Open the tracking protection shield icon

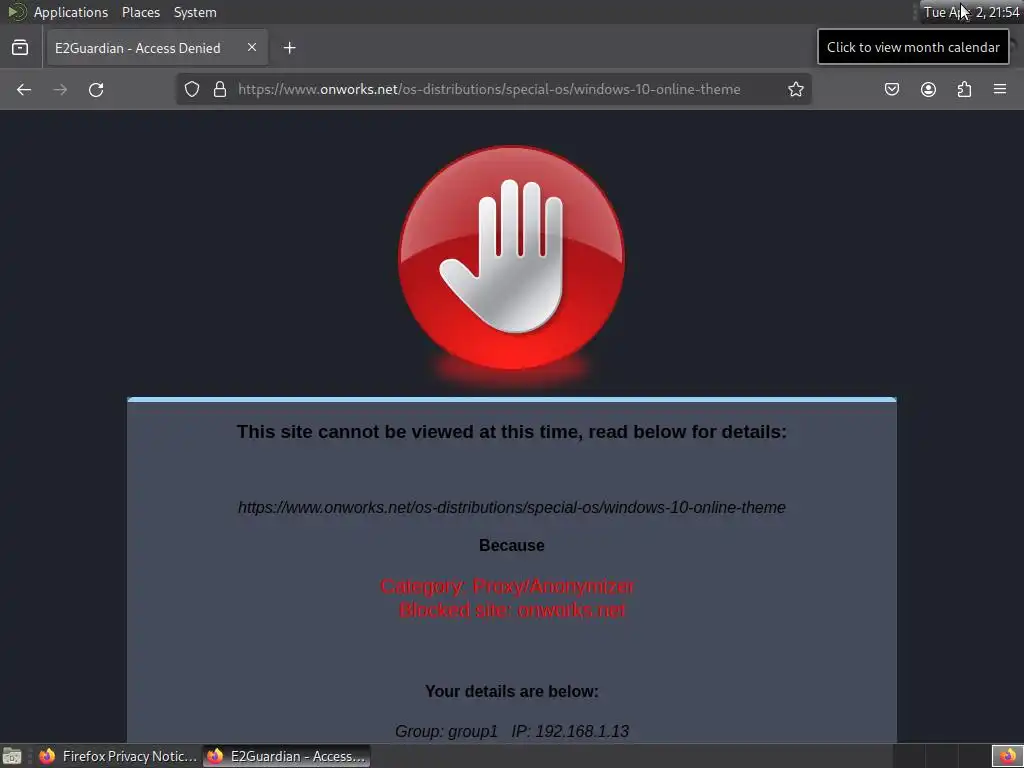click(x=191, y=89)
